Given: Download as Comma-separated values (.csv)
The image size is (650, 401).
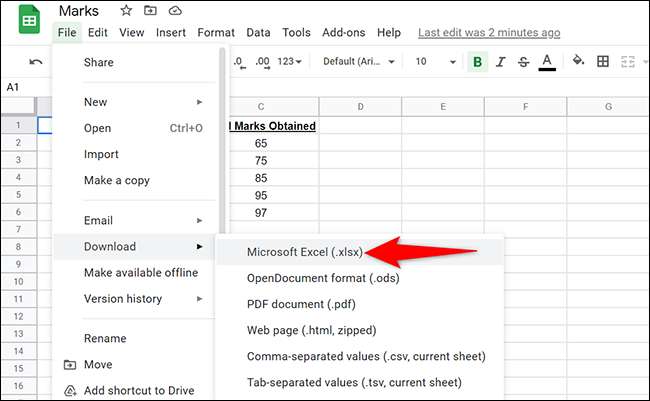Looking at the screenshot, I should coord(360,357).
